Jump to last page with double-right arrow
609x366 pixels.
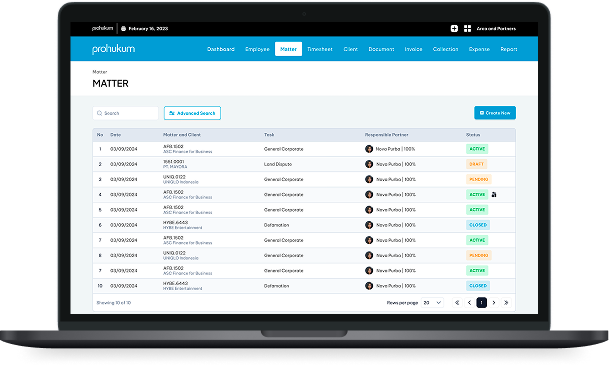tap(506, 303)
